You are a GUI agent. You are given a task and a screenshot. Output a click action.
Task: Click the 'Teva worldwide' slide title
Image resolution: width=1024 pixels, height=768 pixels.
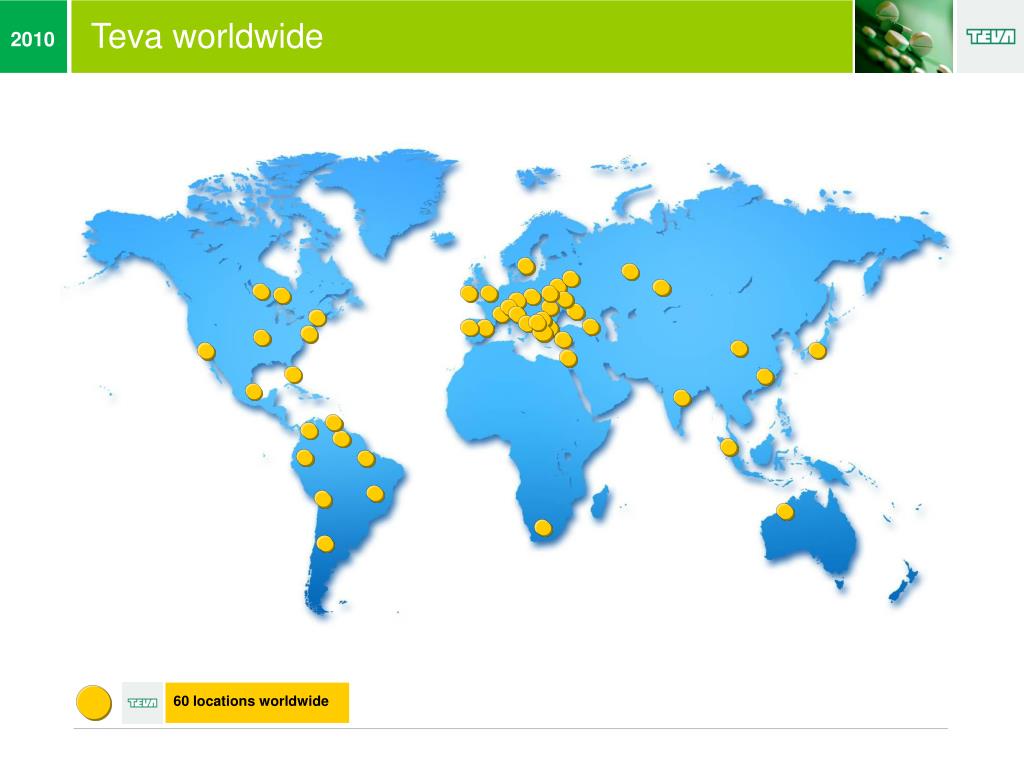pyautogui.click(x=207, y=36)
